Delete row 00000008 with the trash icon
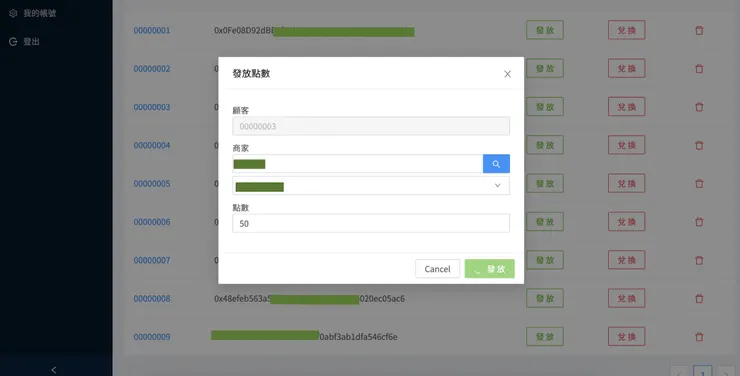The image size is (740, 376). coord(699,299)
